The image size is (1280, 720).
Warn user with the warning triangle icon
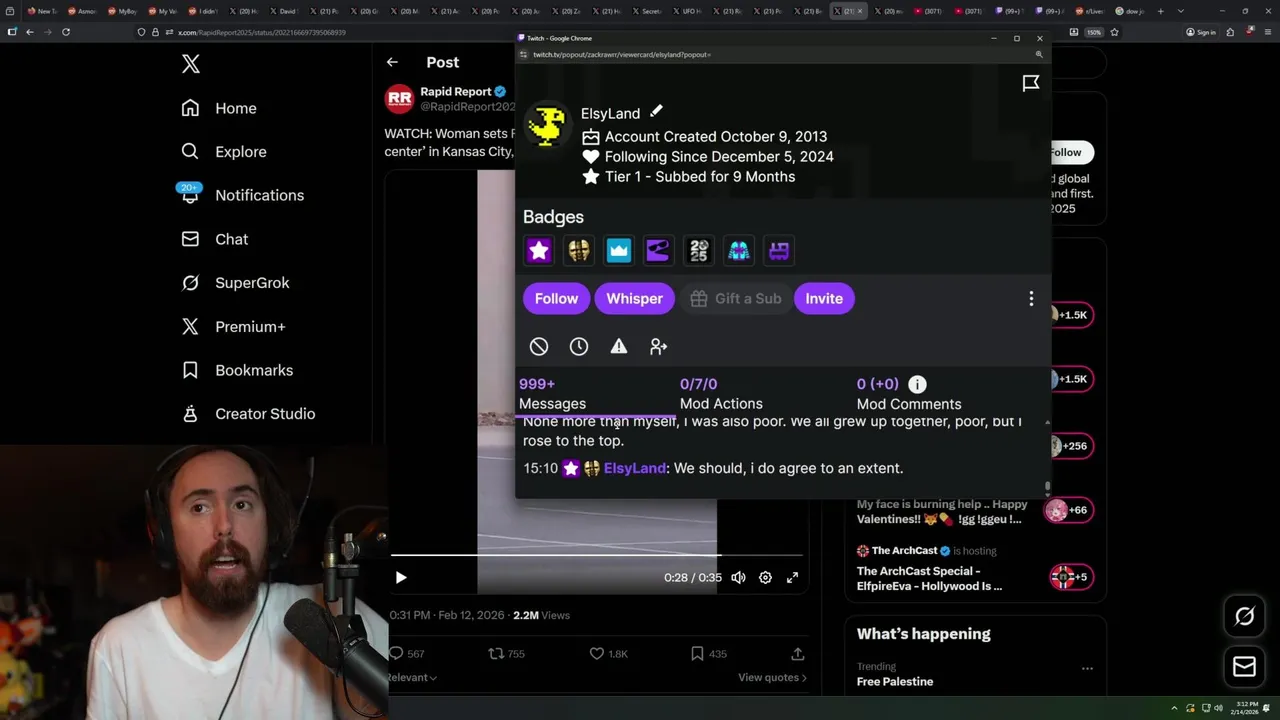[619, 346]
